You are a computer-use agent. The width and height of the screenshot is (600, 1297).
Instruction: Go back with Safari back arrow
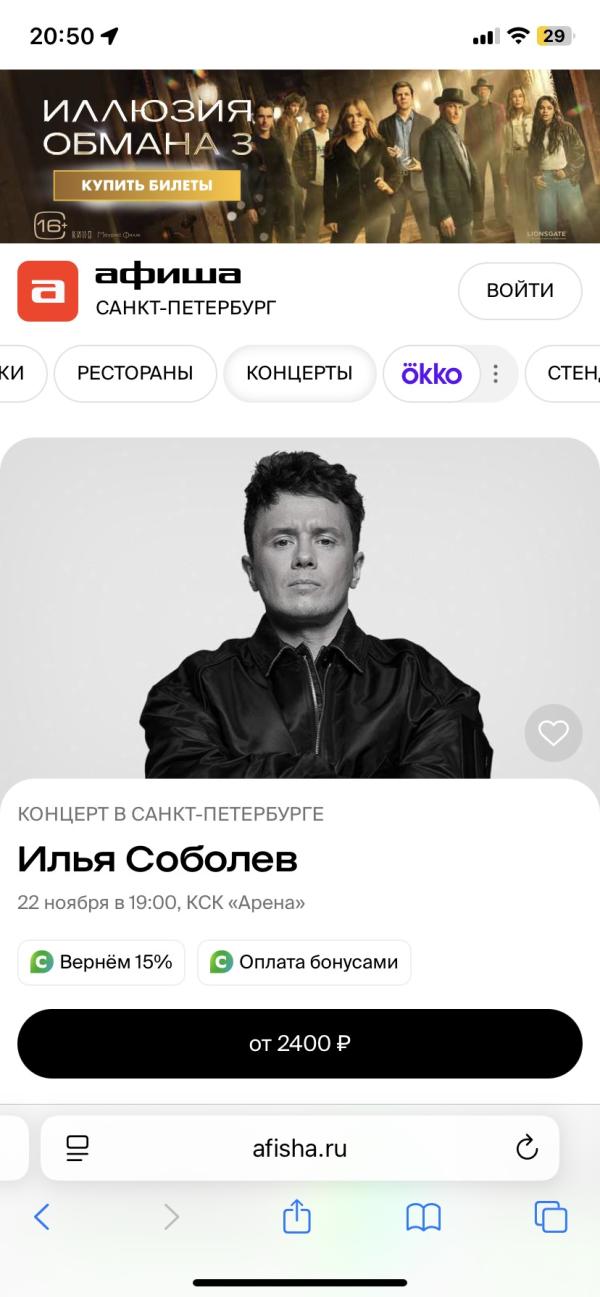point(41,1217)
